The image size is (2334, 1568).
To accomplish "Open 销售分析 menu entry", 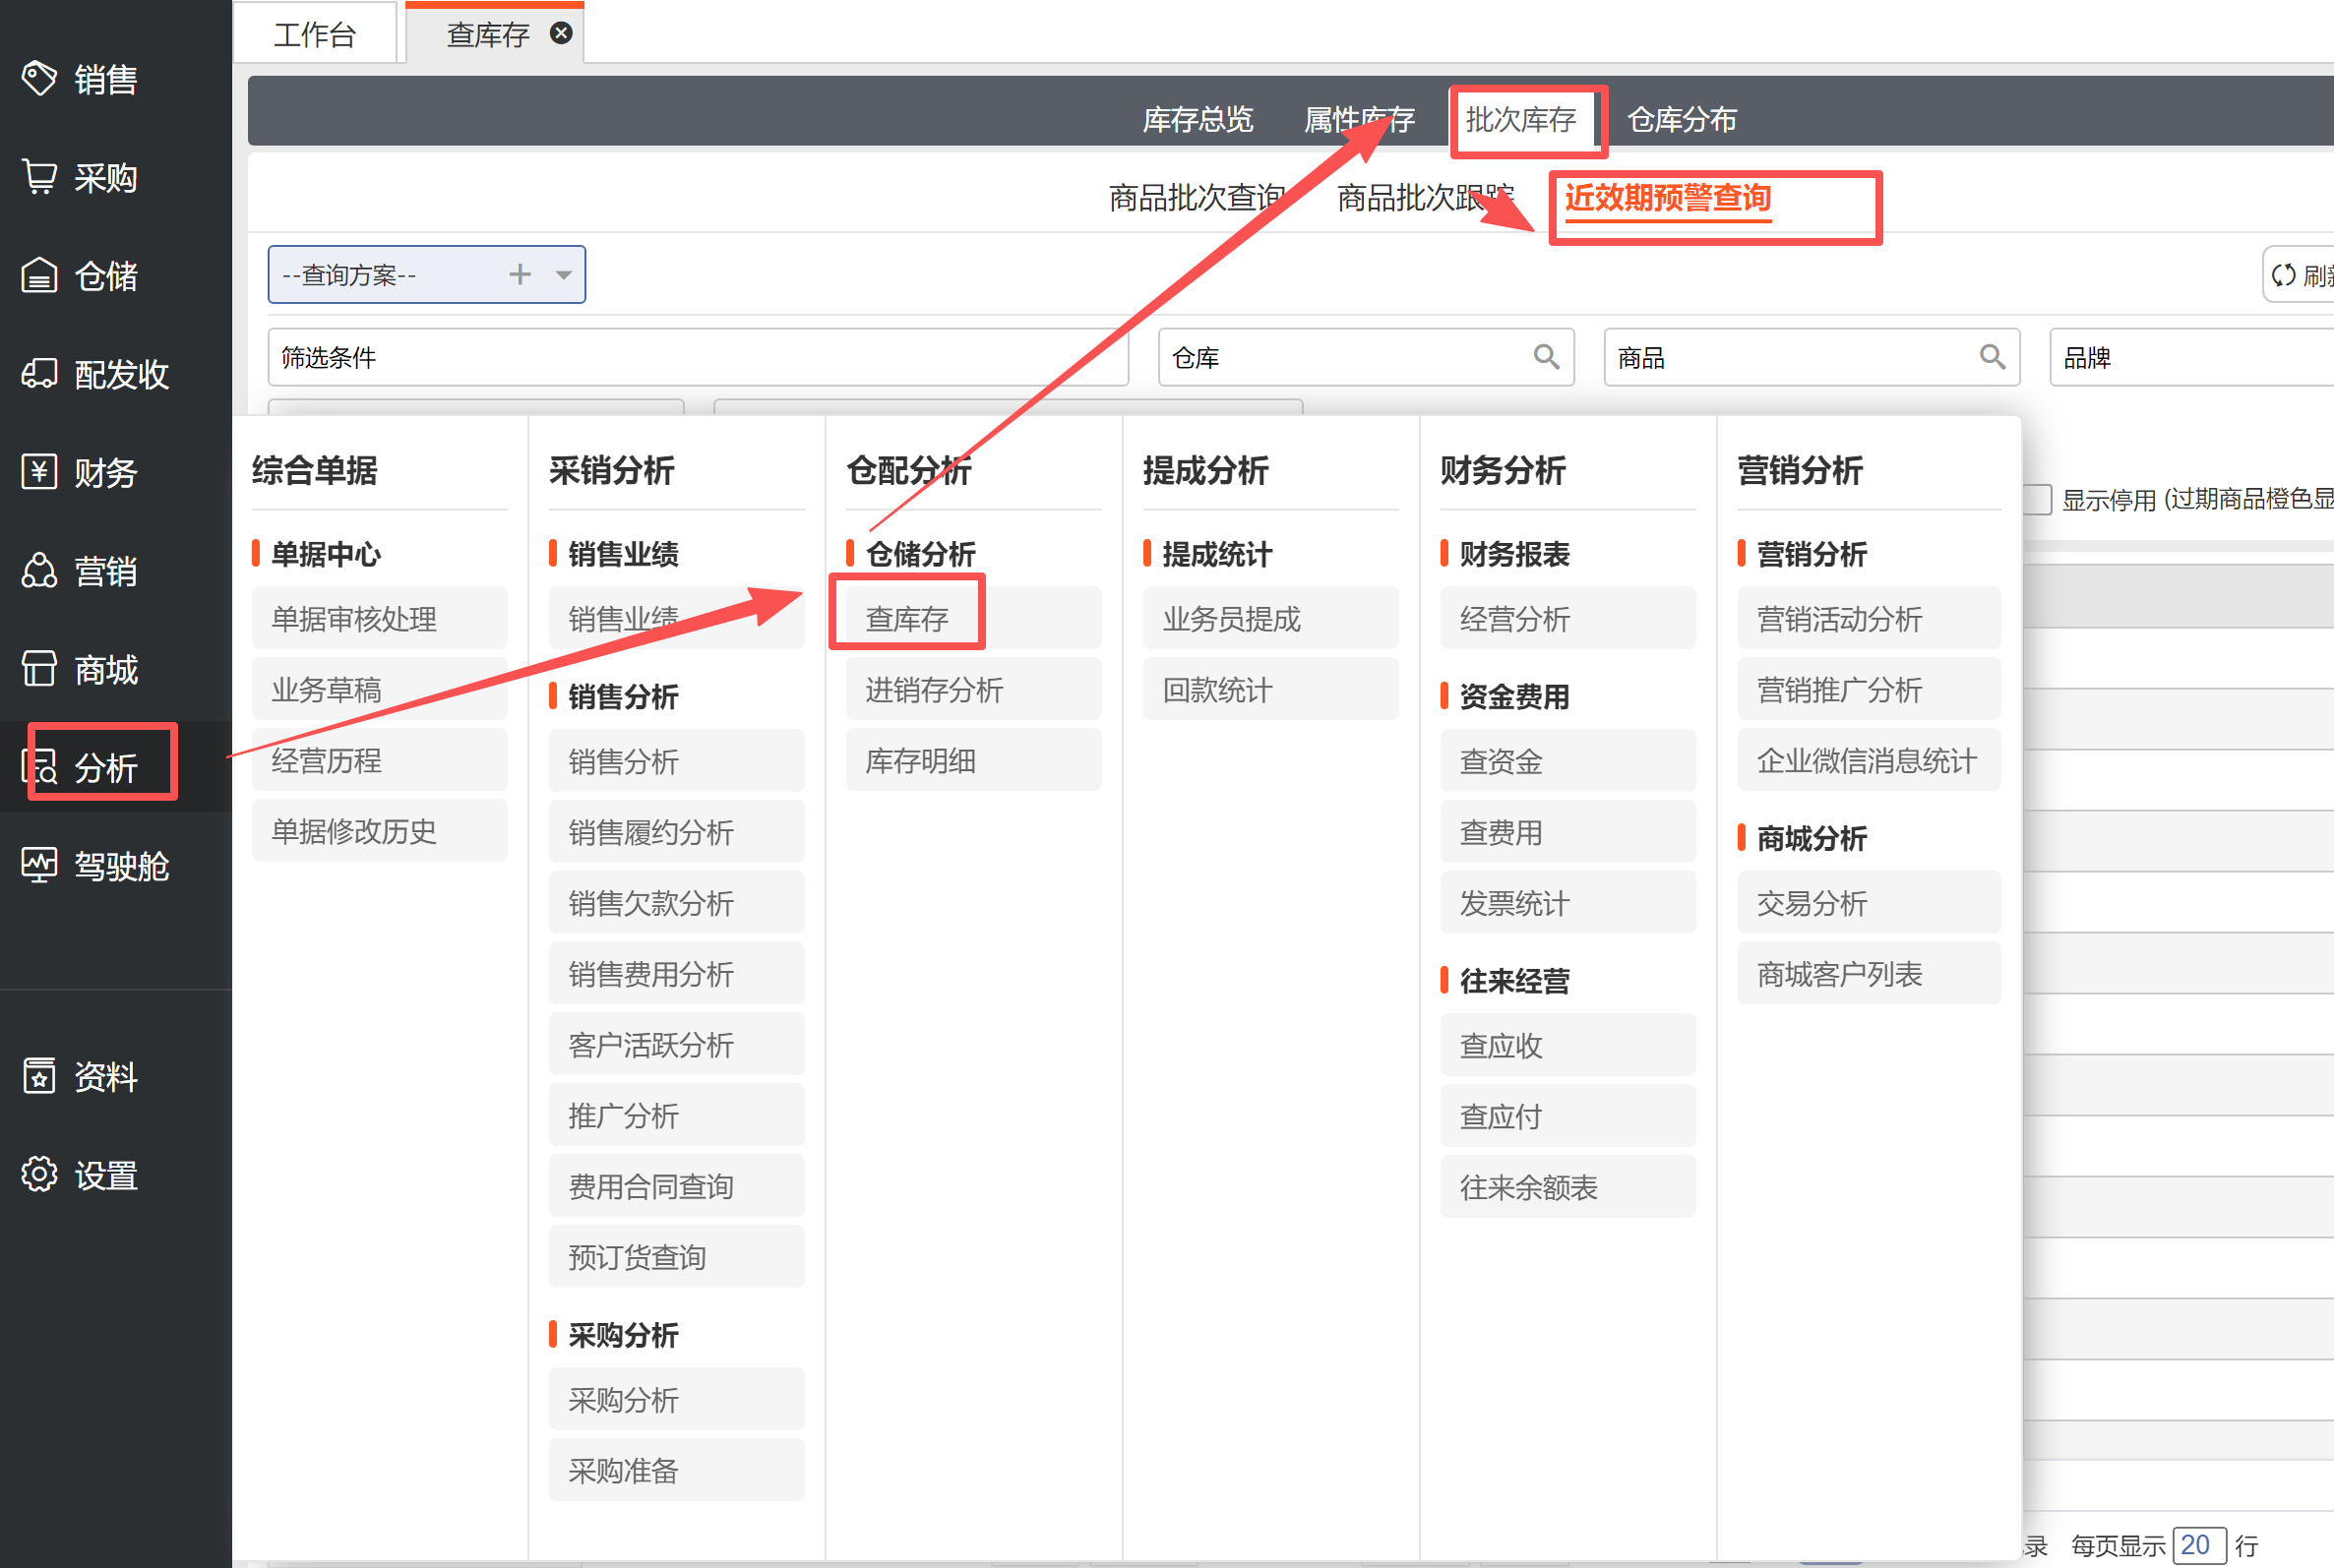I will pos(677,761).
